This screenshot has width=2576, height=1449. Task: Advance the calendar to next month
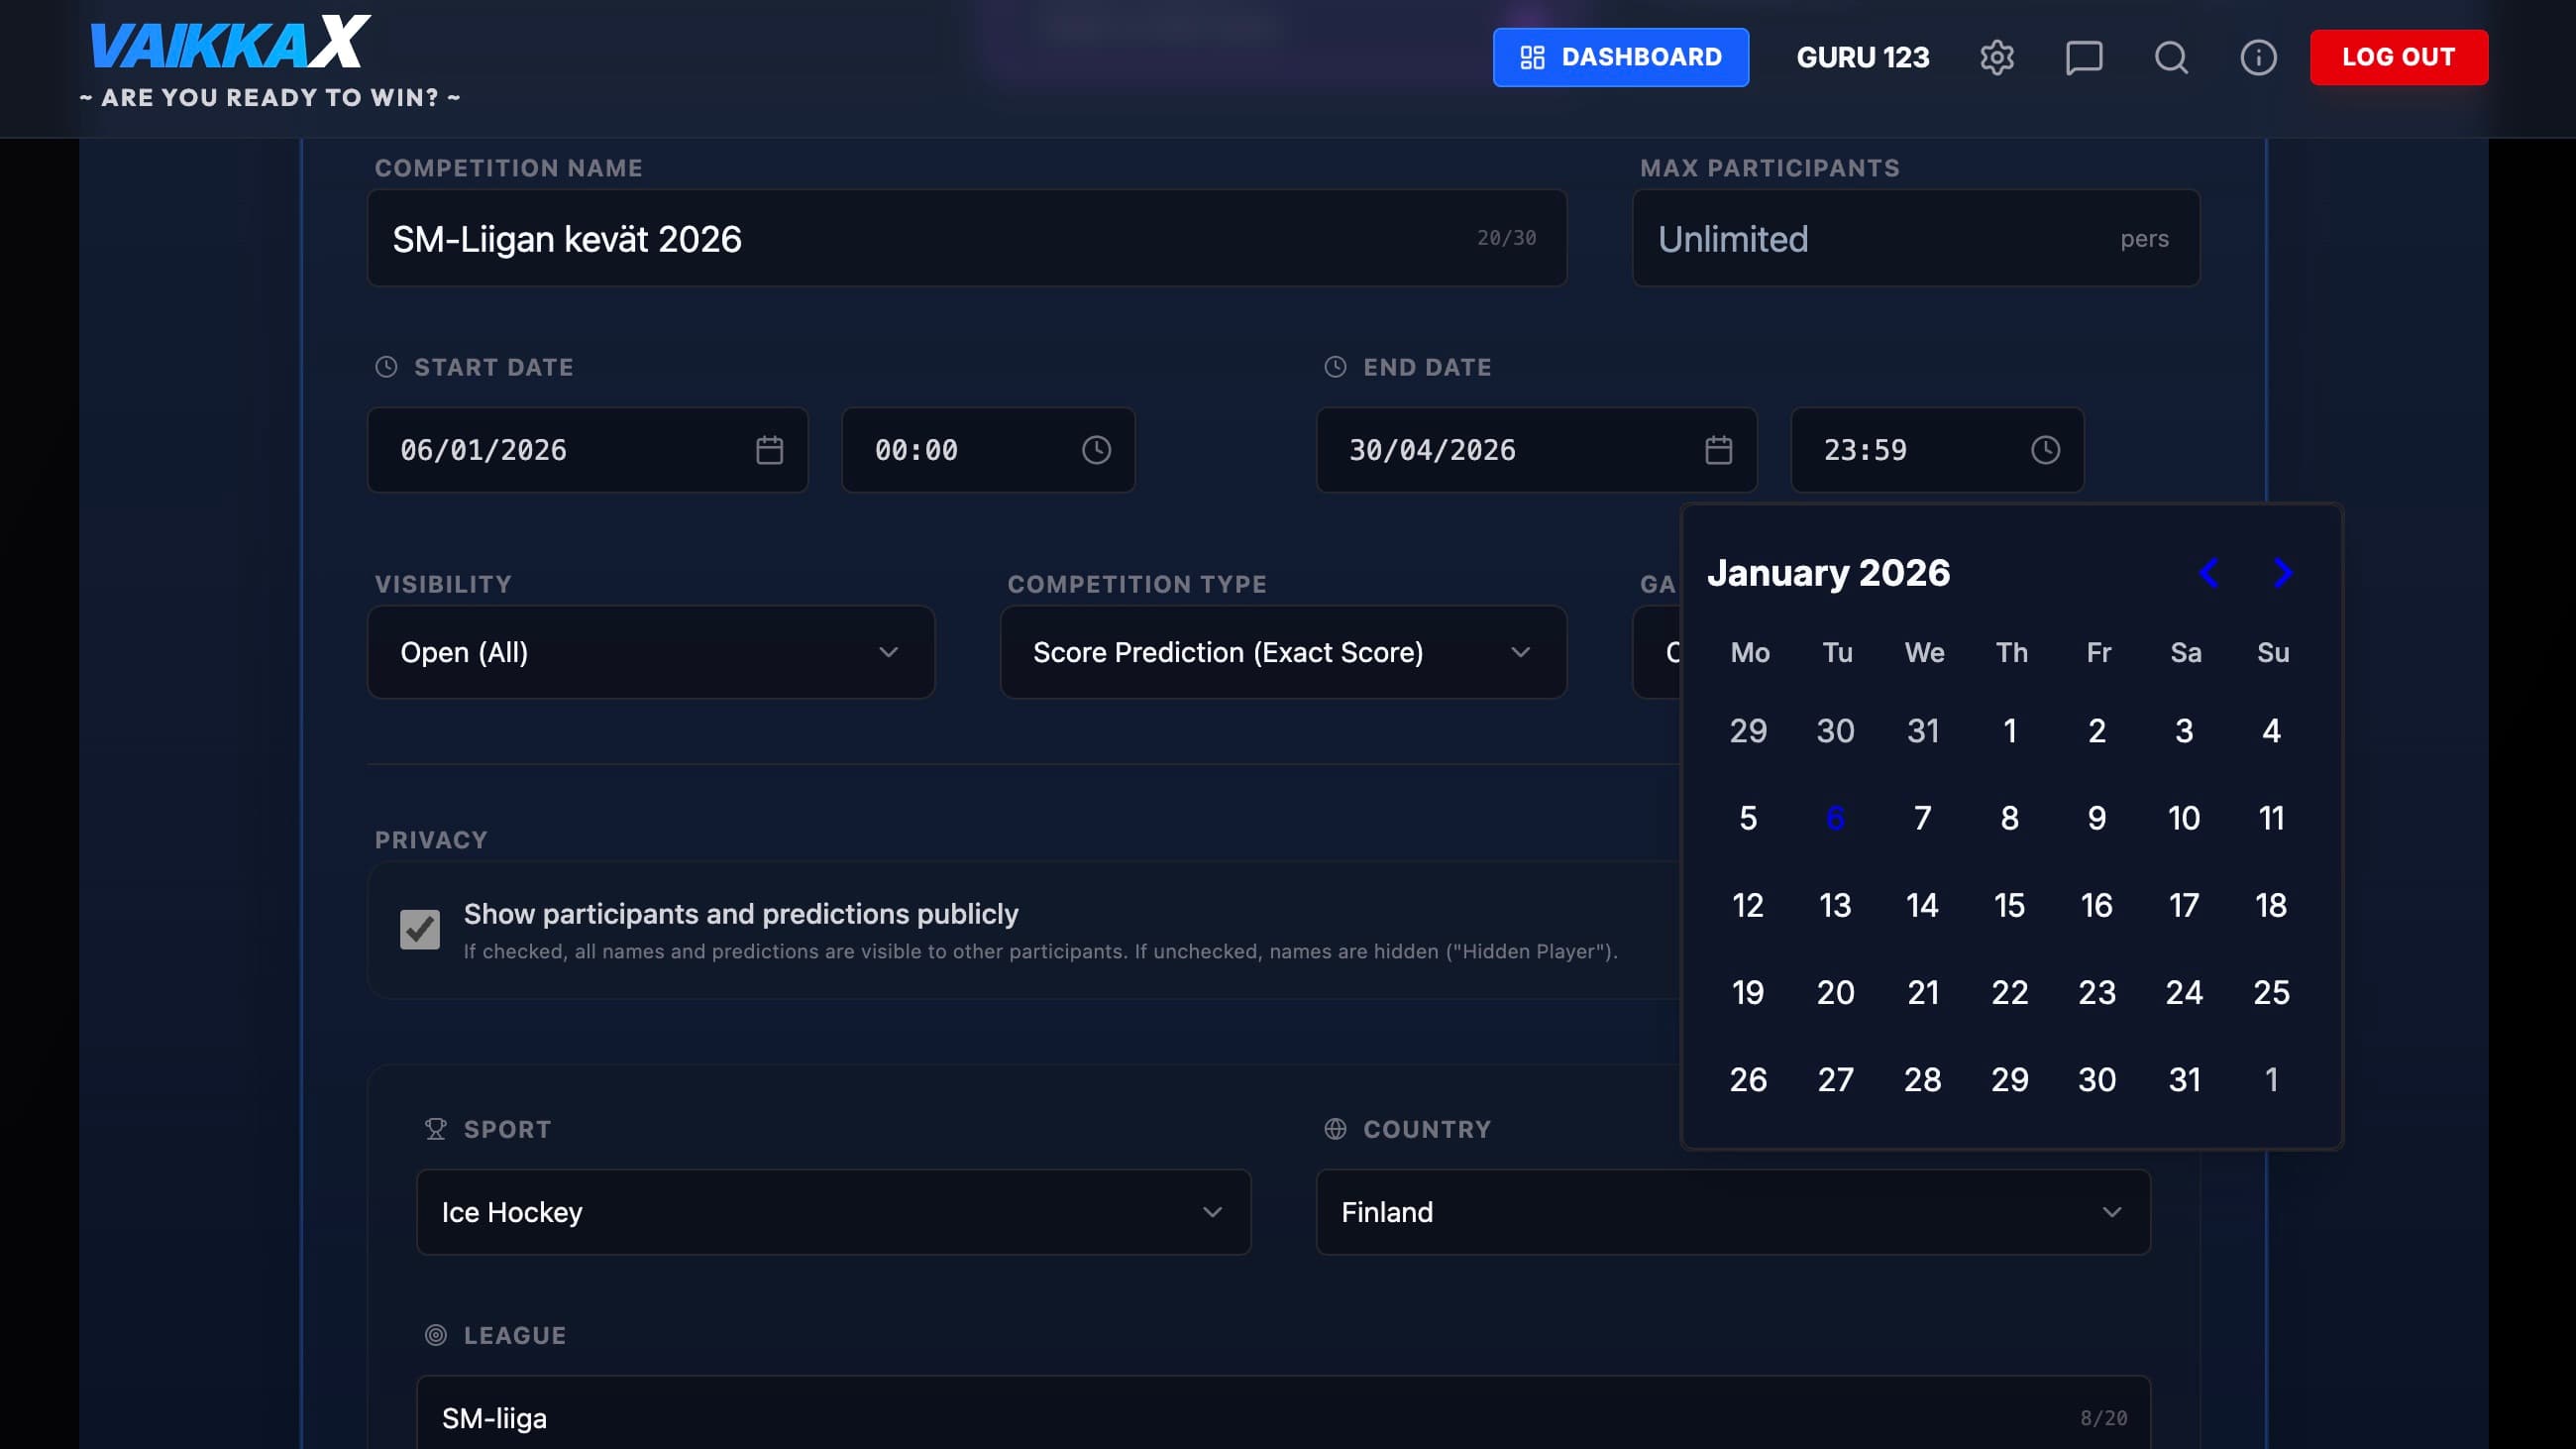pyautogui.click(x=2283, y=573)
